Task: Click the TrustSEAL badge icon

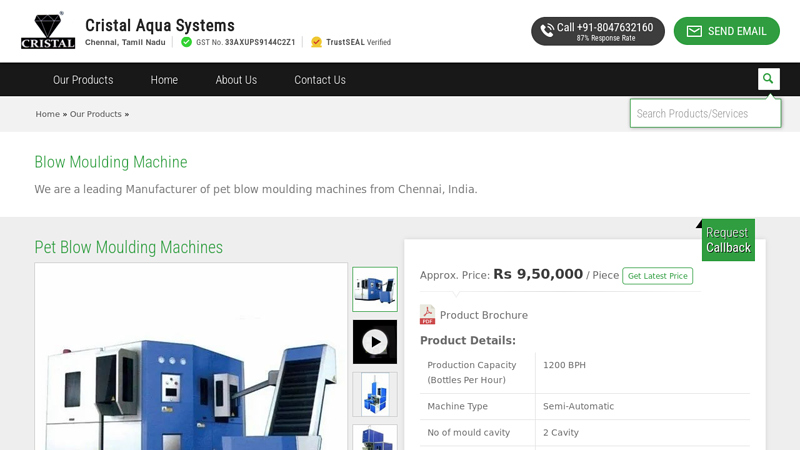Action: point(316,42)
